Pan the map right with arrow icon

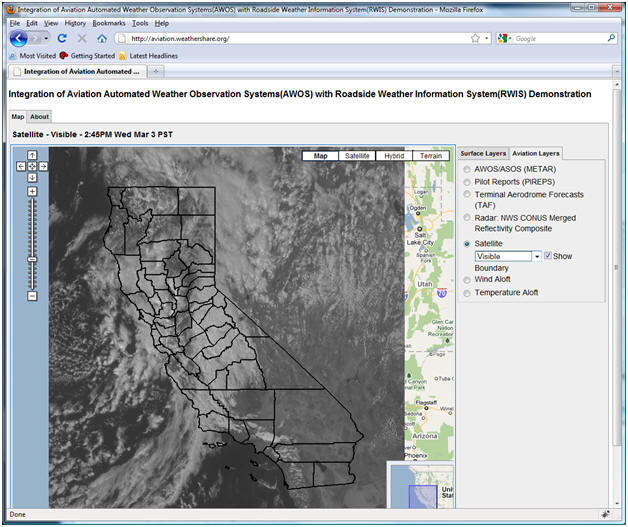pos(43,166)
